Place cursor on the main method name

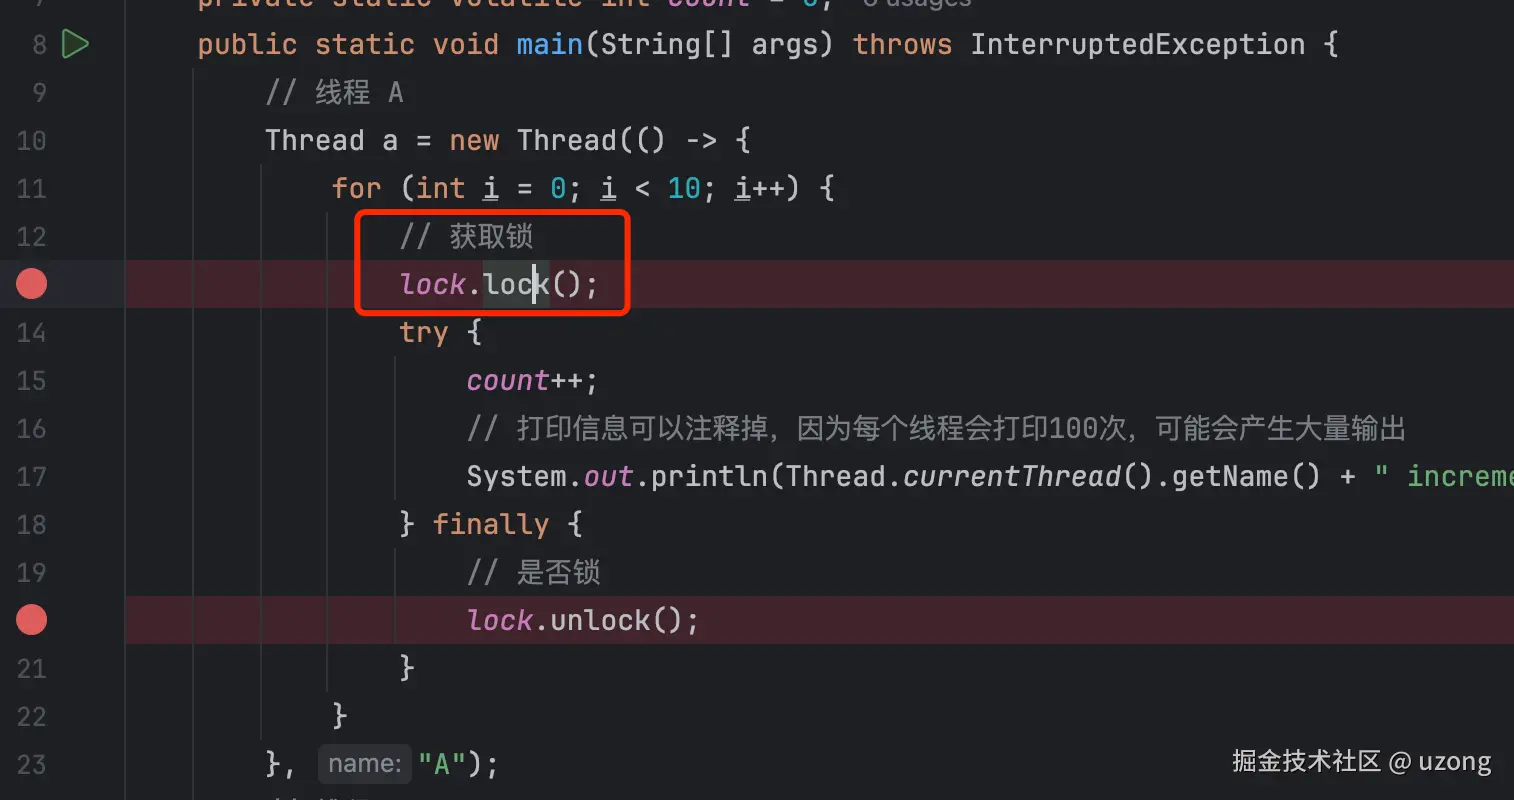pyautogui.click(x=549, y=45)
